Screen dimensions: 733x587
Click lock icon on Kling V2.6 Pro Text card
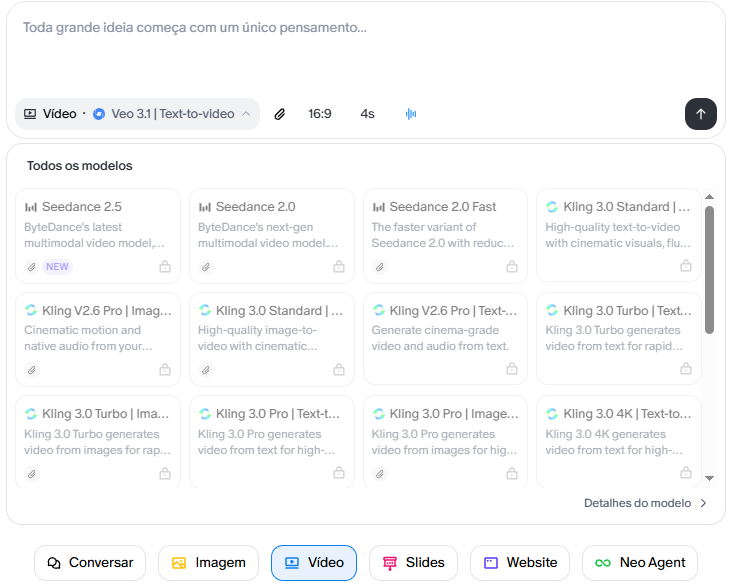pos(512,369)
